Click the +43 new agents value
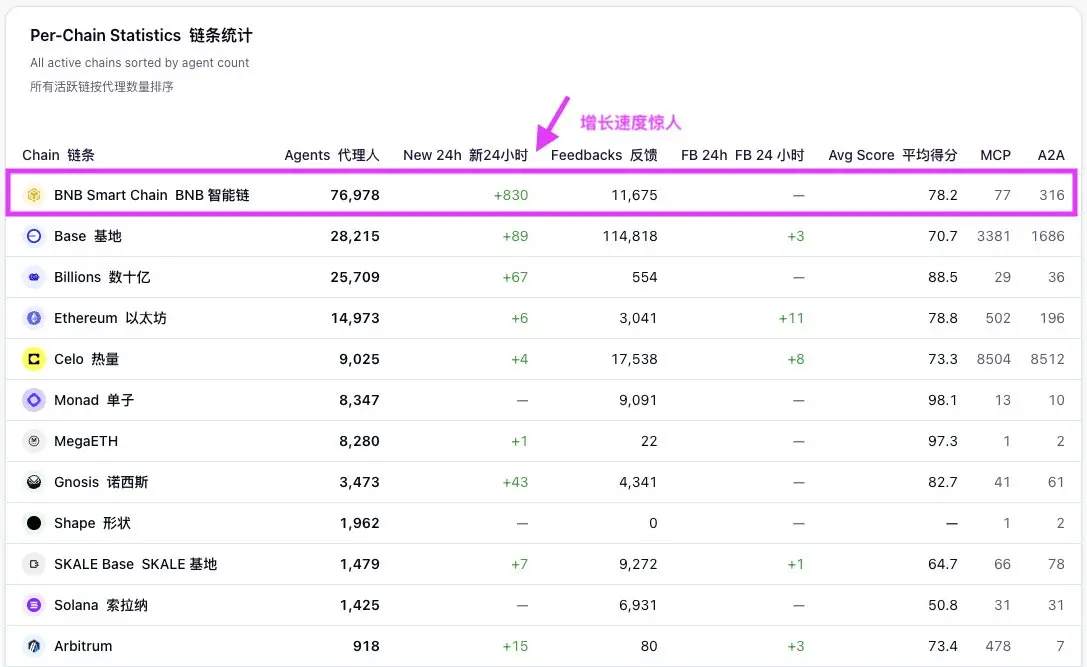Image resolution: width=1087 pixels, height=667 pixels. coord(515,482)
